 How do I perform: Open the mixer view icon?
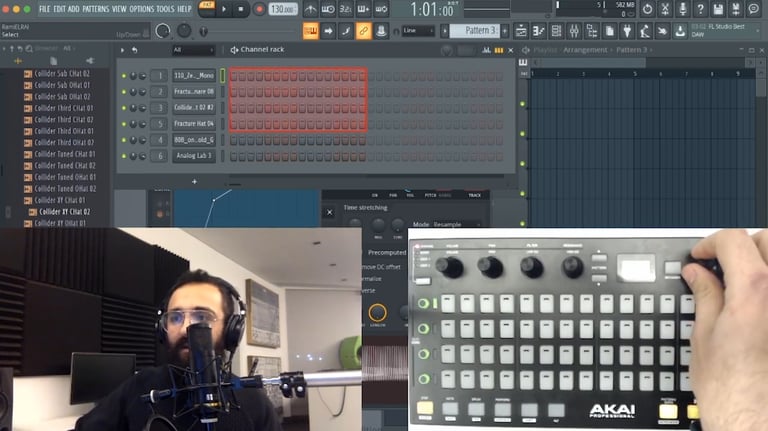tap(574, 31)
